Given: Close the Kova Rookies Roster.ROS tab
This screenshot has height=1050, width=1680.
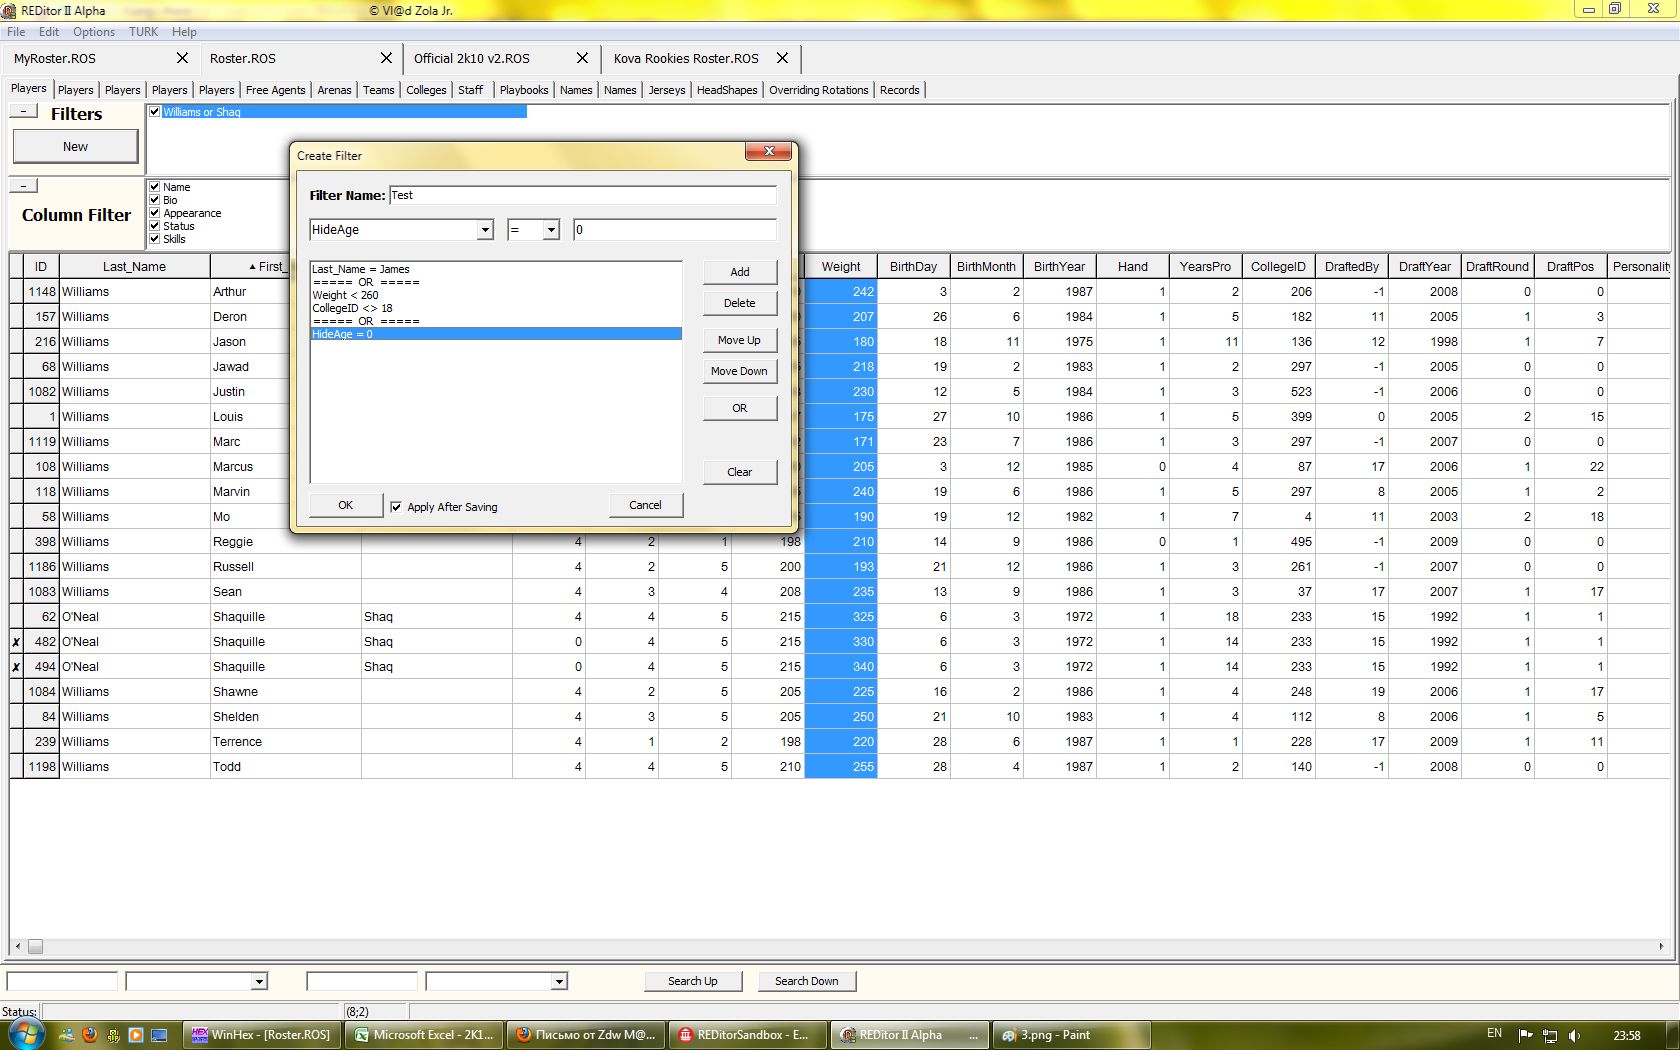Looking at the screenshot, I should 782,58.
